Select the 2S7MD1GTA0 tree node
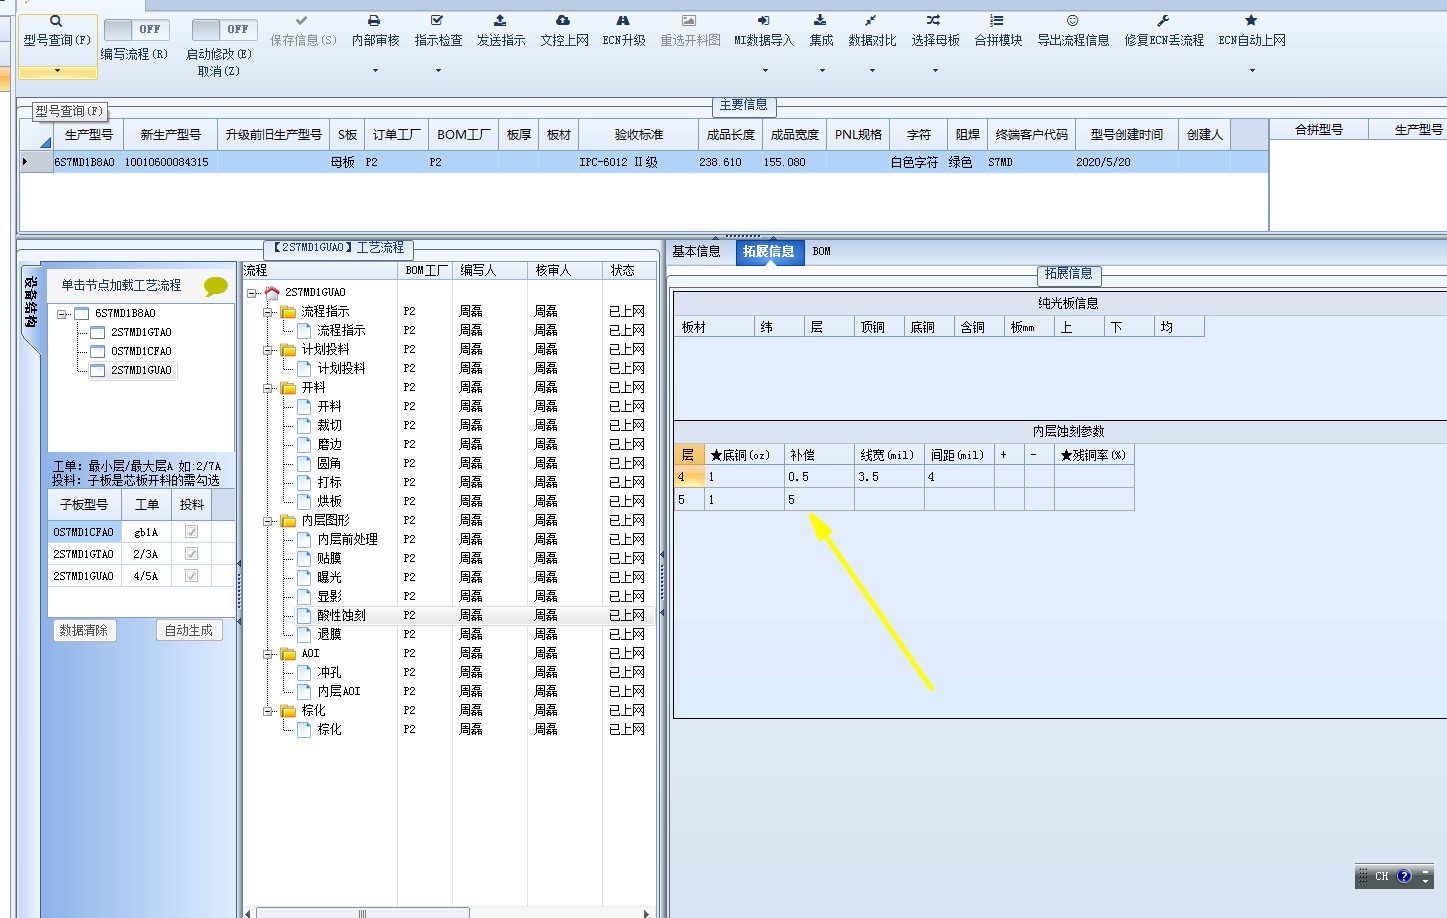Viewport: 1447px width, 918px height. pyautogui.click(x=141, y=332)
